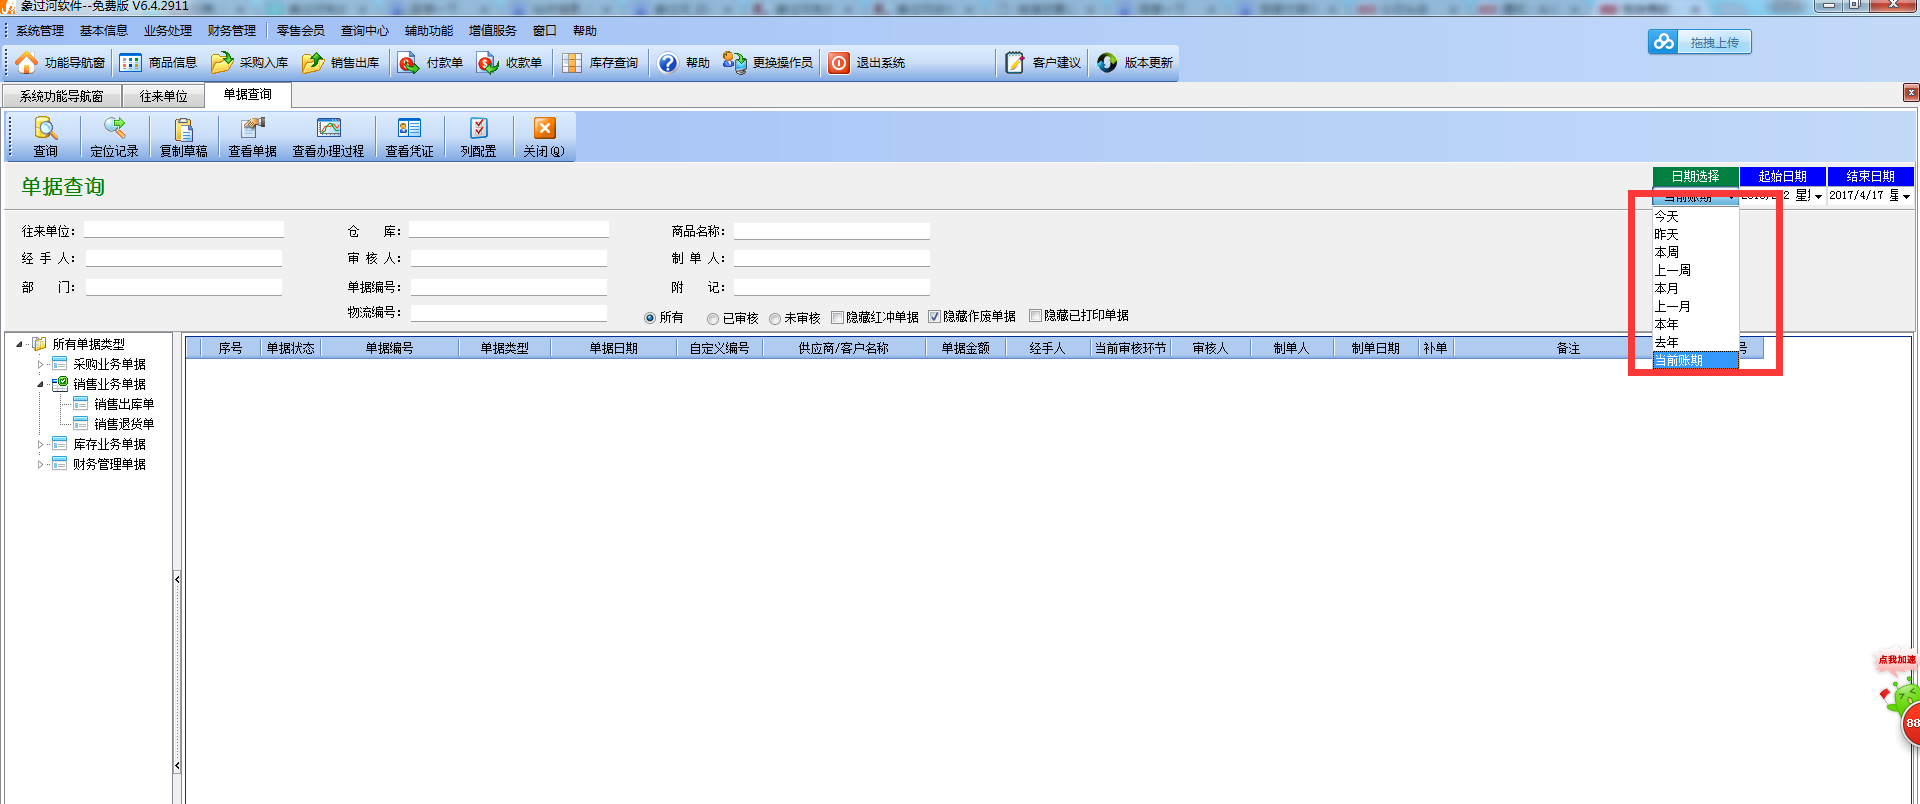Sort by the 单据日期 column header
1920x804 pixels.
(x=613, y=348)
